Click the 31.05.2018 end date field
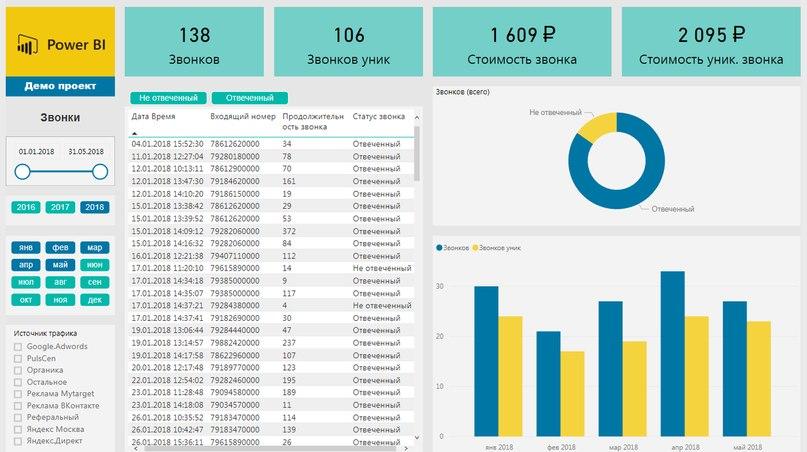This screenshot has height=452, width=807. pos(86,152)
